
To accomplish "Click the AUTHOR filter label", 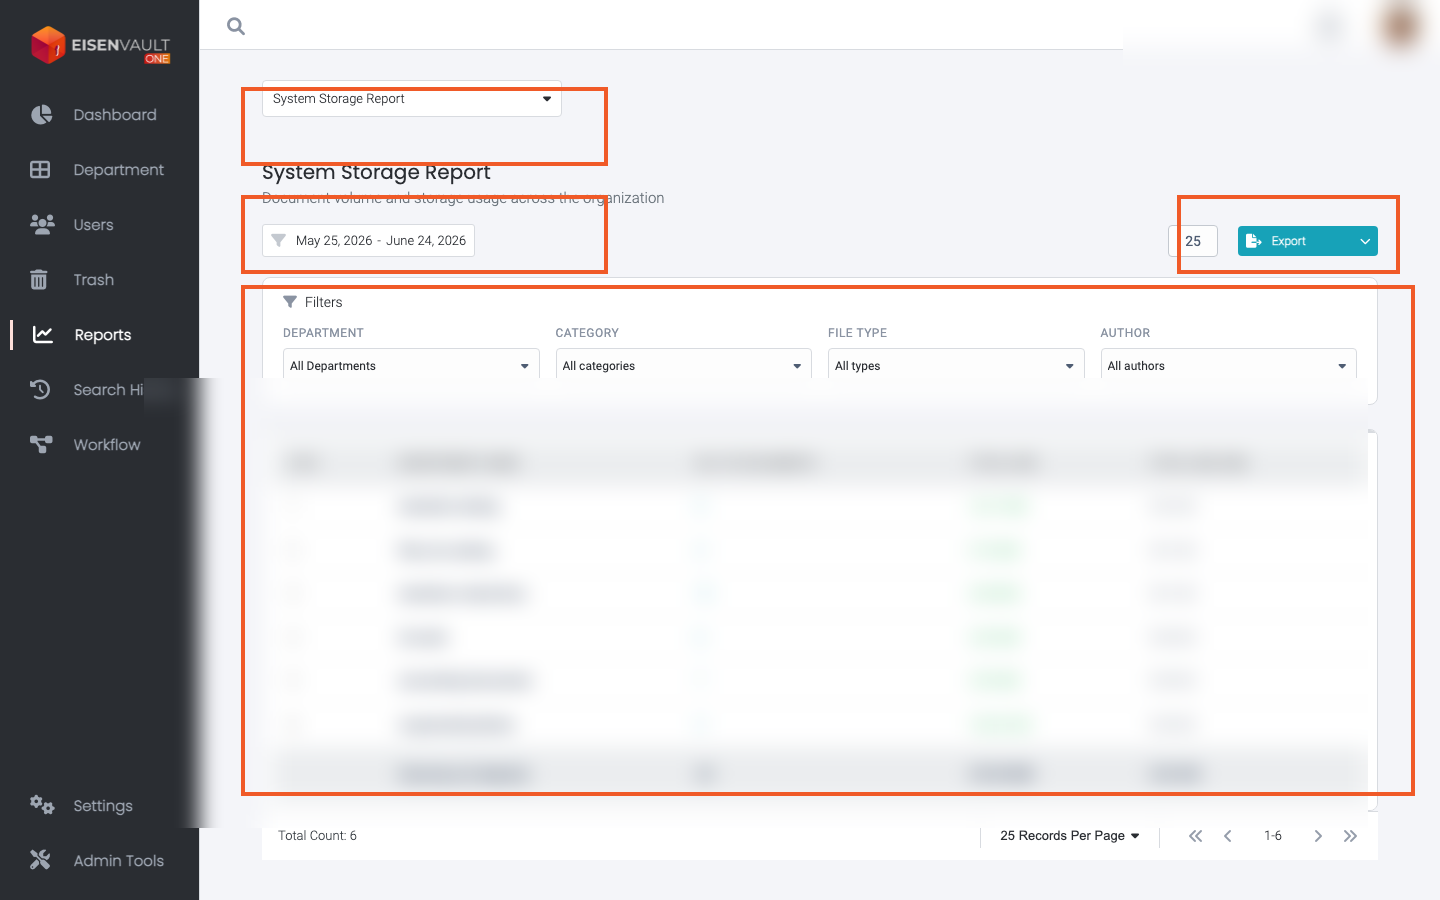I will coord(1125,333).
